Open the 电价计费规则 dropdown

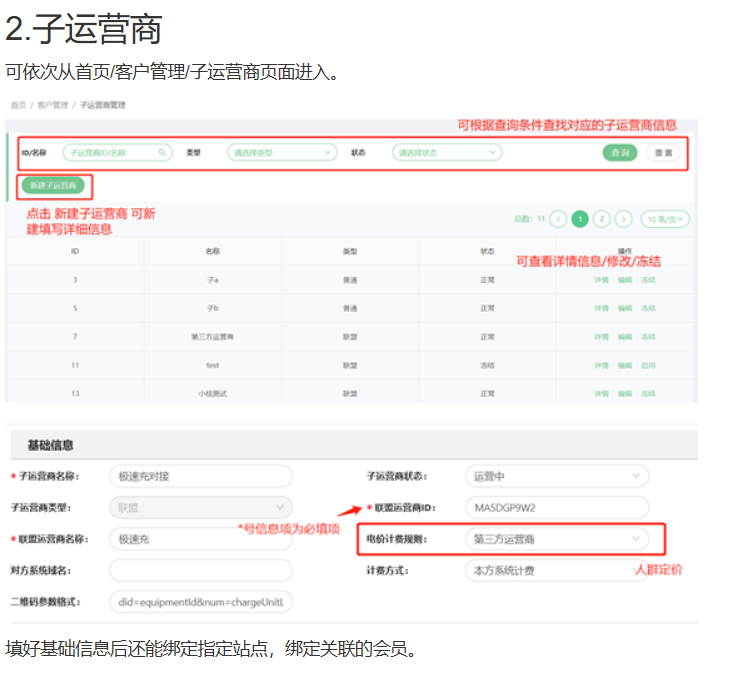coord(556,539)
